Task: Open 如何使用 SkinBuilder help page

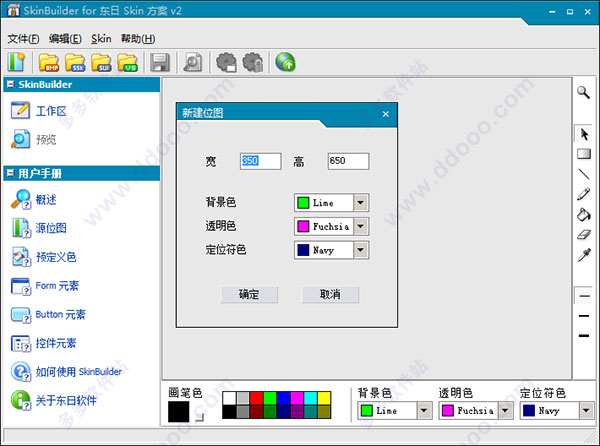Action: (66, 371)
